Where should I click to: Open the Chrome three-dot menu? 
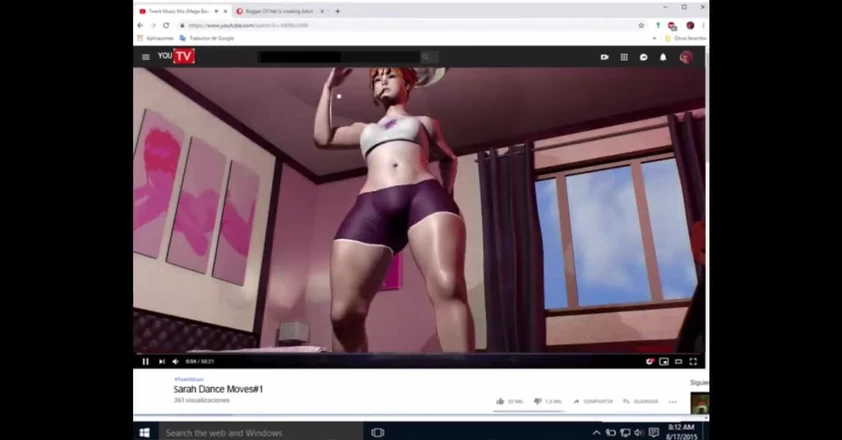[703, 25]
